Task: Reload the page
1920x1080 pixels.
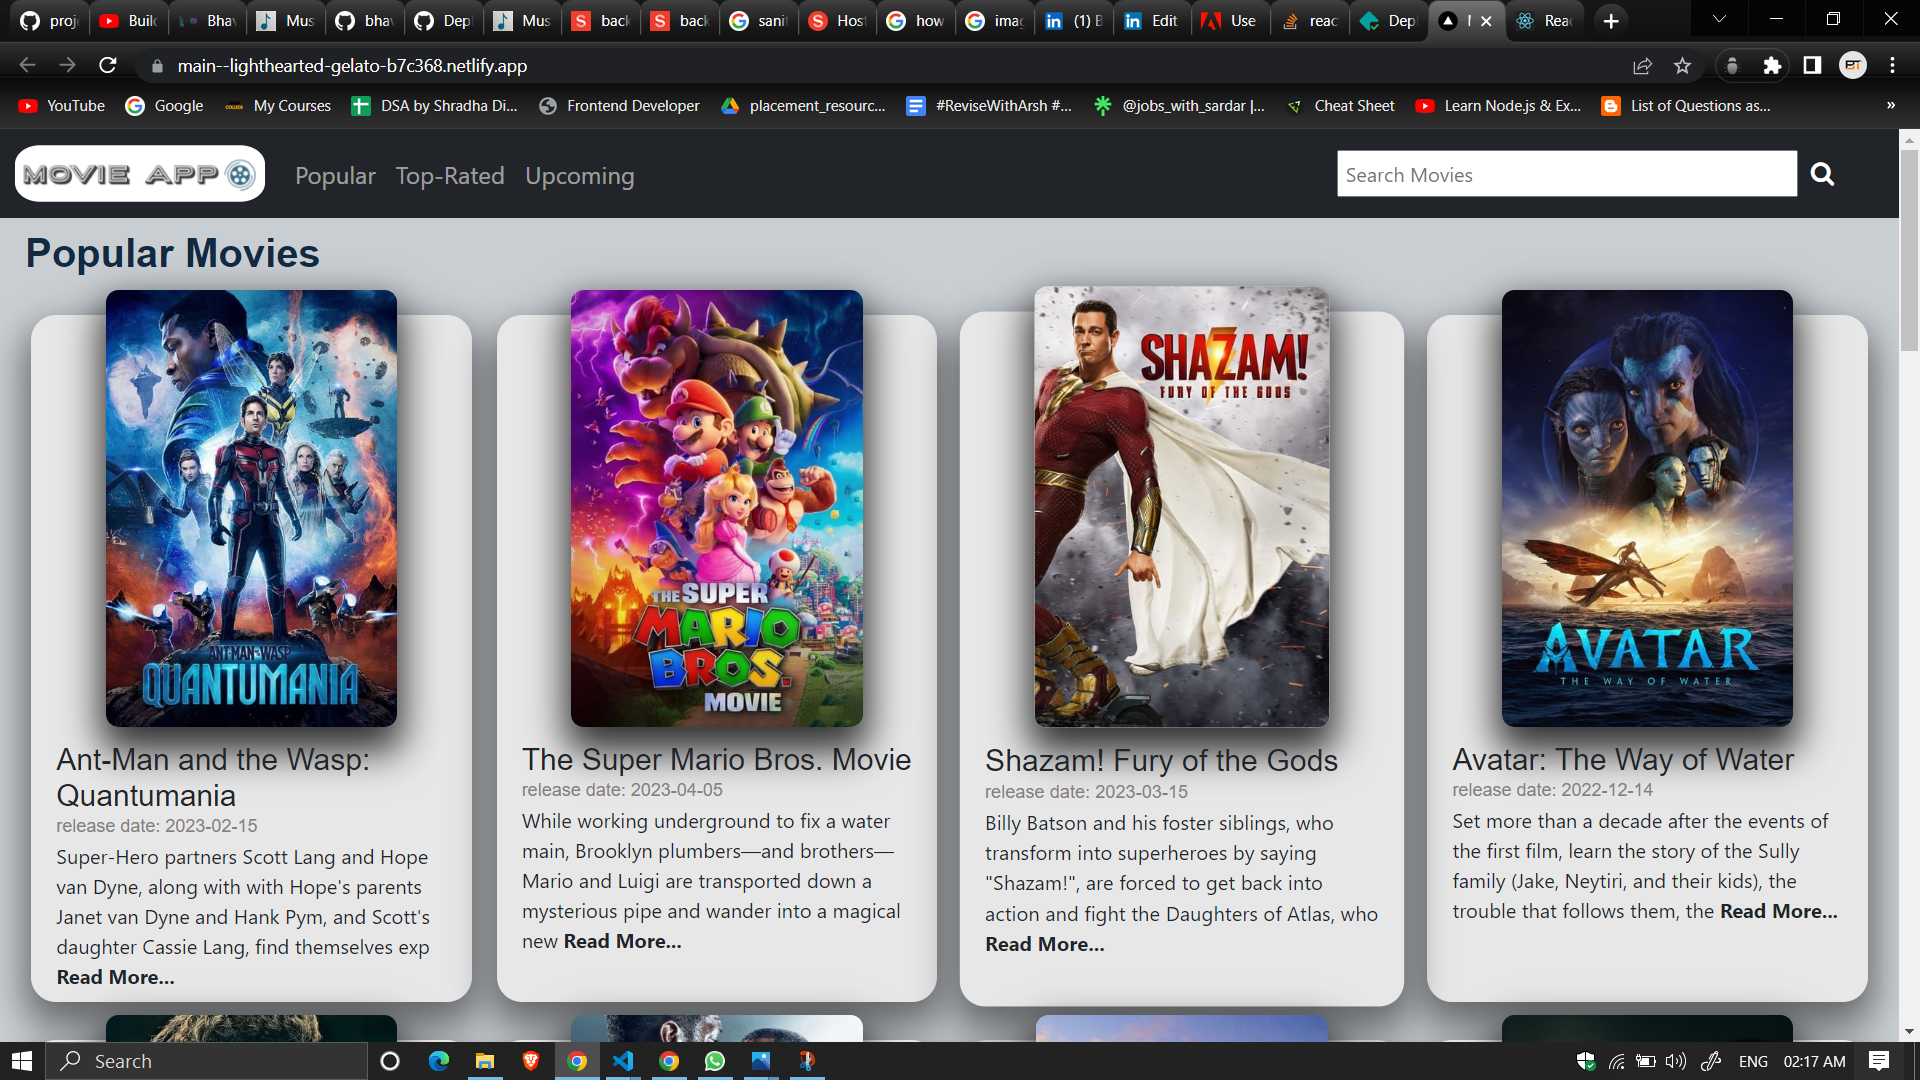Action: pos(108,66)
